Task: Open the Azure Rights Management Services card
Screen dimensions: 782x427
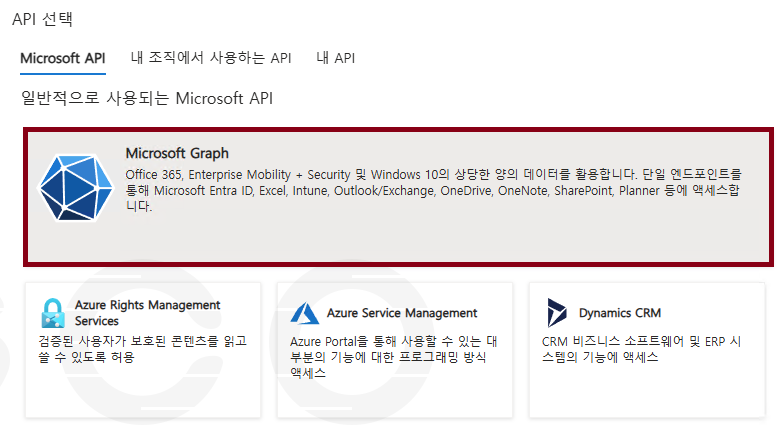Action: (143, 350)
